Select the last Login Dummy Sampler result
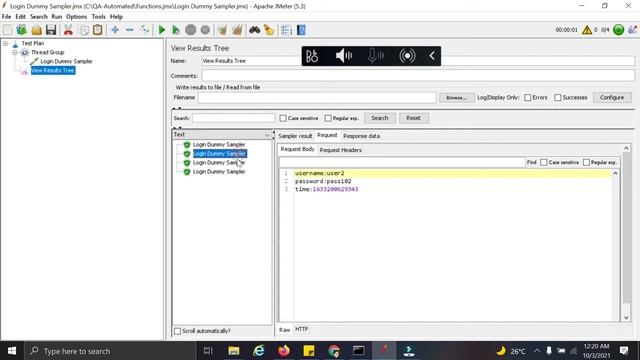 [219, 172]
